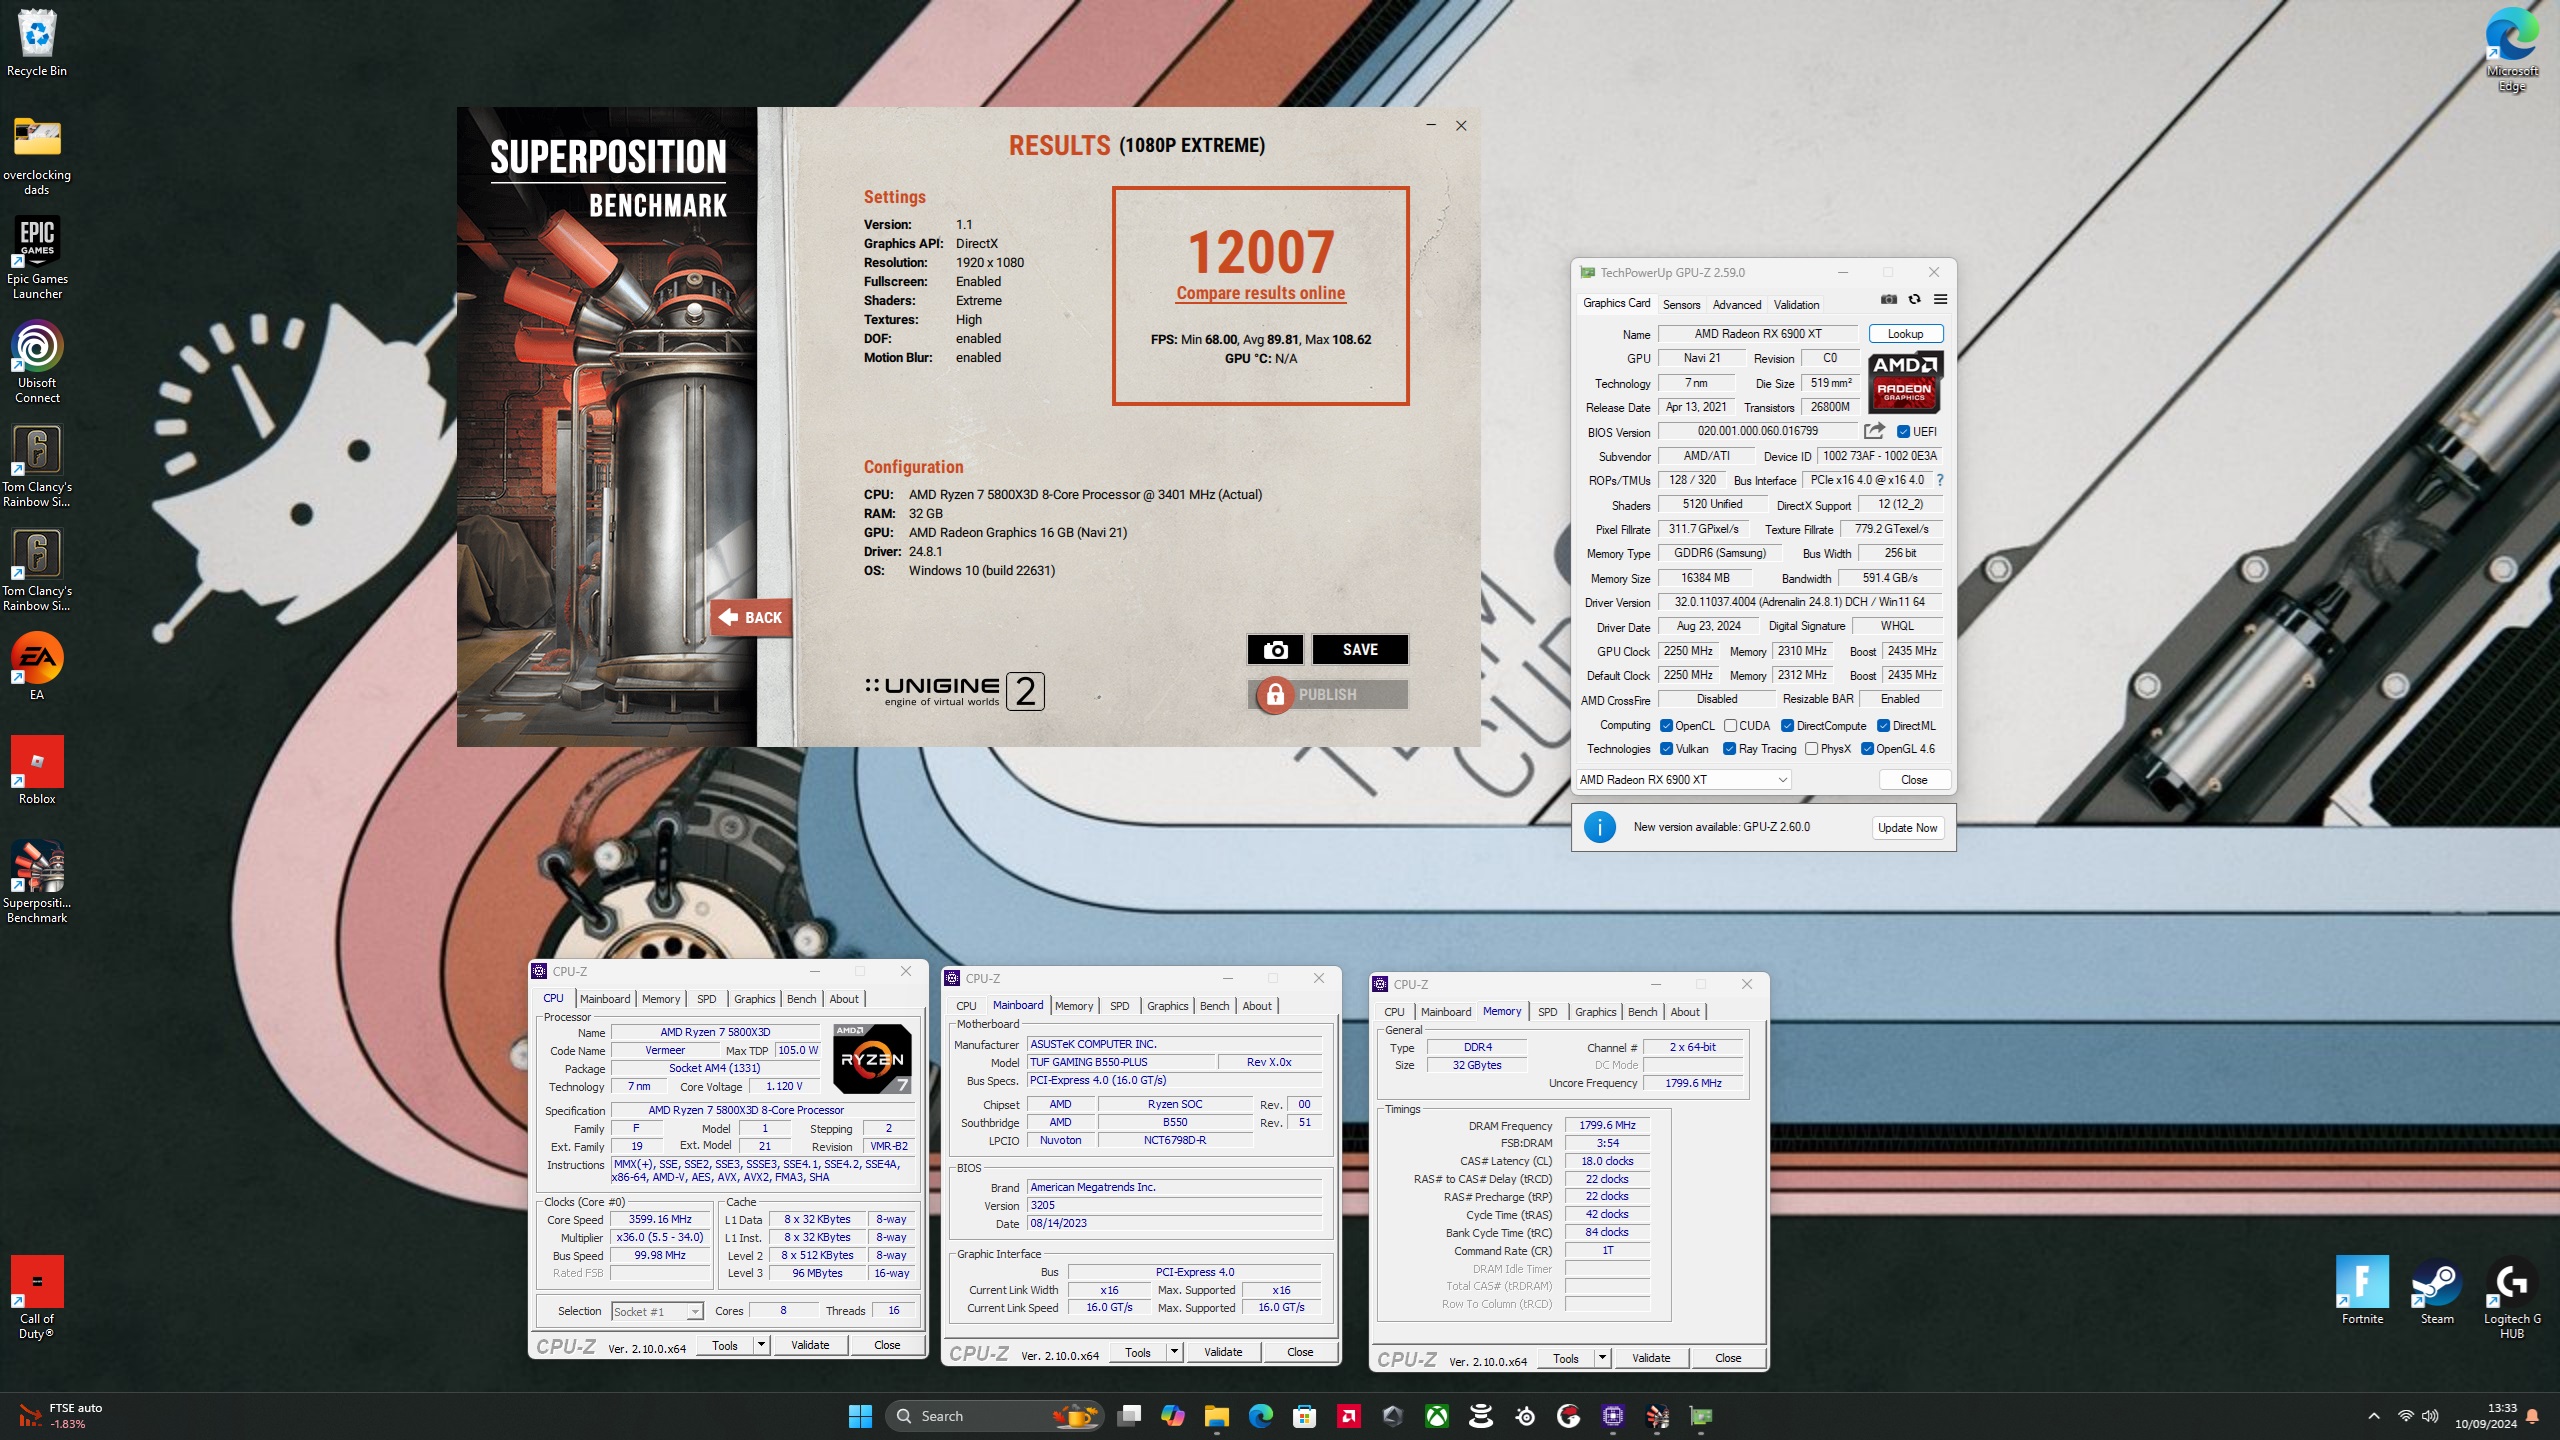Click the AMD Software icon in taskbar

pyautogui.click(x=1348, y=1416)
